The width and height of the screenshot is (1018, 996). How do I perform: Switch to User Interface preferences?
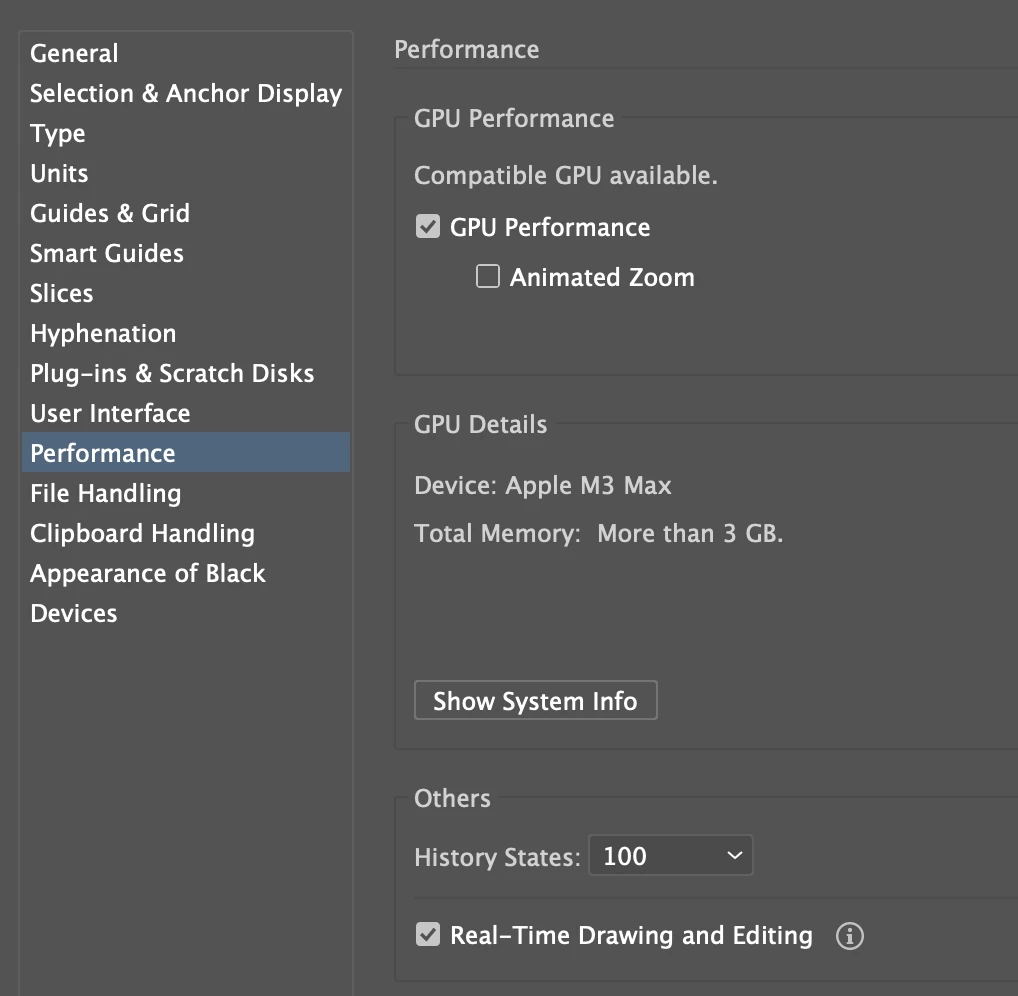[110, 413]
